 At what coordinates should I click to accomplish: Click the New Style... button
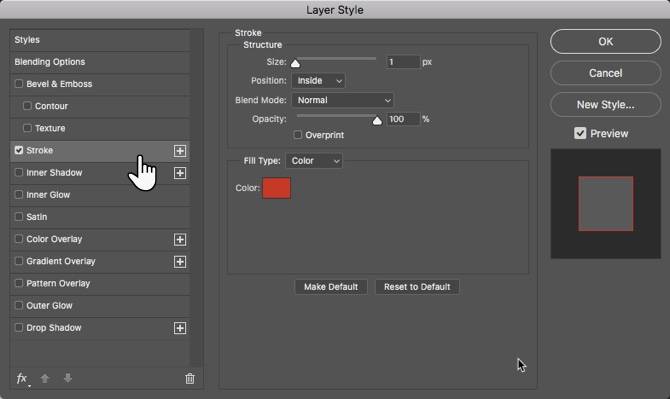(x=605, y=105)
